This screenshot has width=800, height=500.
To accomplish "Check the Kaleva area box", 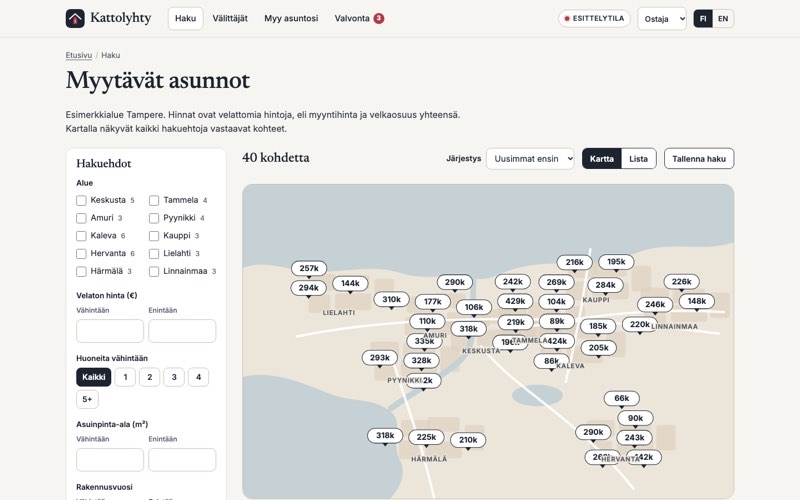I will (81, 236).
